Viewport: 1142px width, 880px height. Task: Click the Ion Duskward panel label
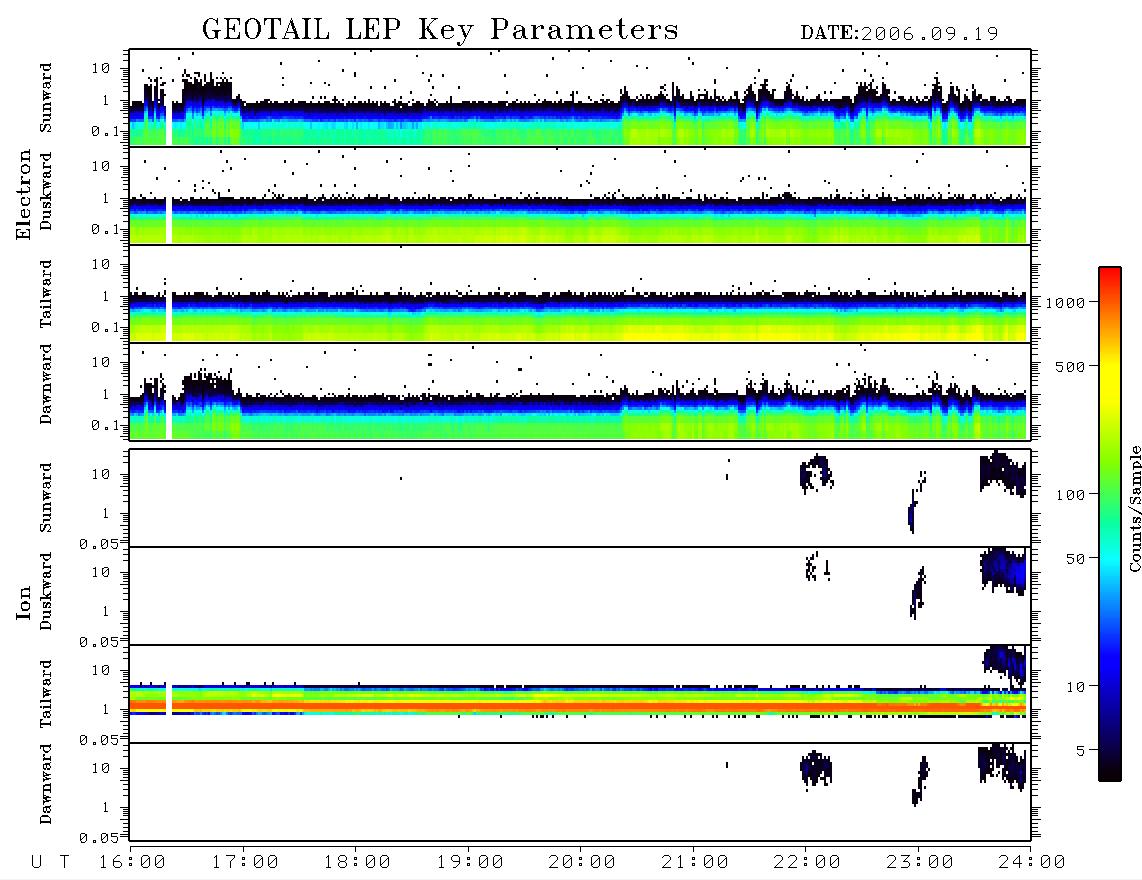tap(46, 592)
